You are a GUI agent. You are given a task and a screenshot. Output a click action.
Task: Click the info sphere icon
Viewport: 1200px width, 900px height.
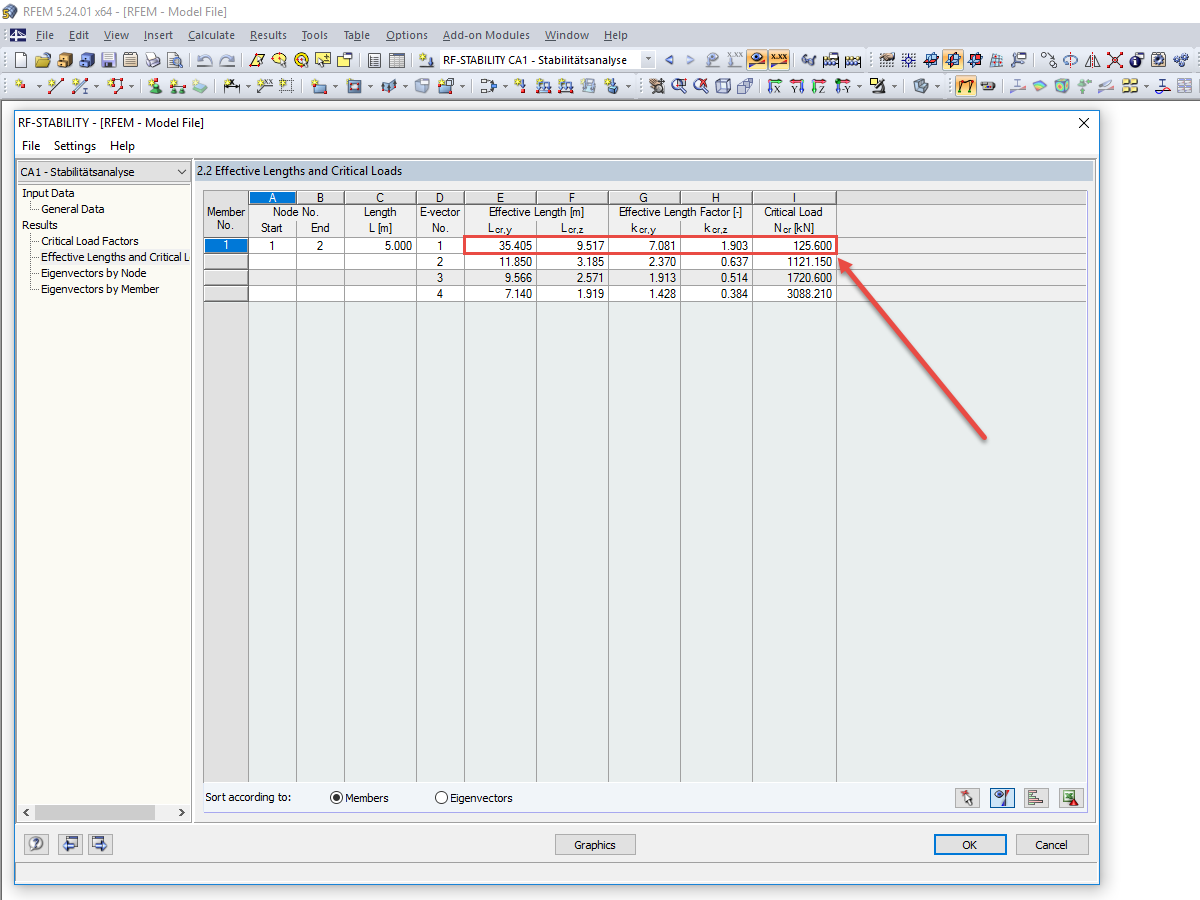coord(1136,60)
